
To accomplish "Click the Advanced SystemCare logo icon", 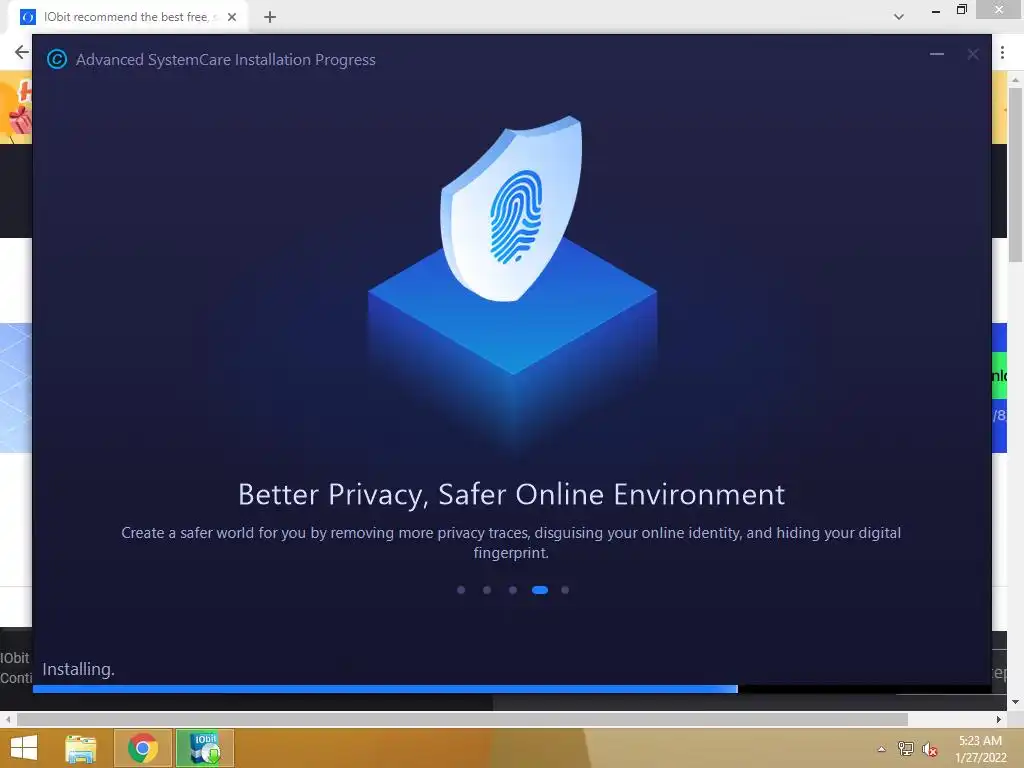I will pyautogui.click(x=57, y=59).
